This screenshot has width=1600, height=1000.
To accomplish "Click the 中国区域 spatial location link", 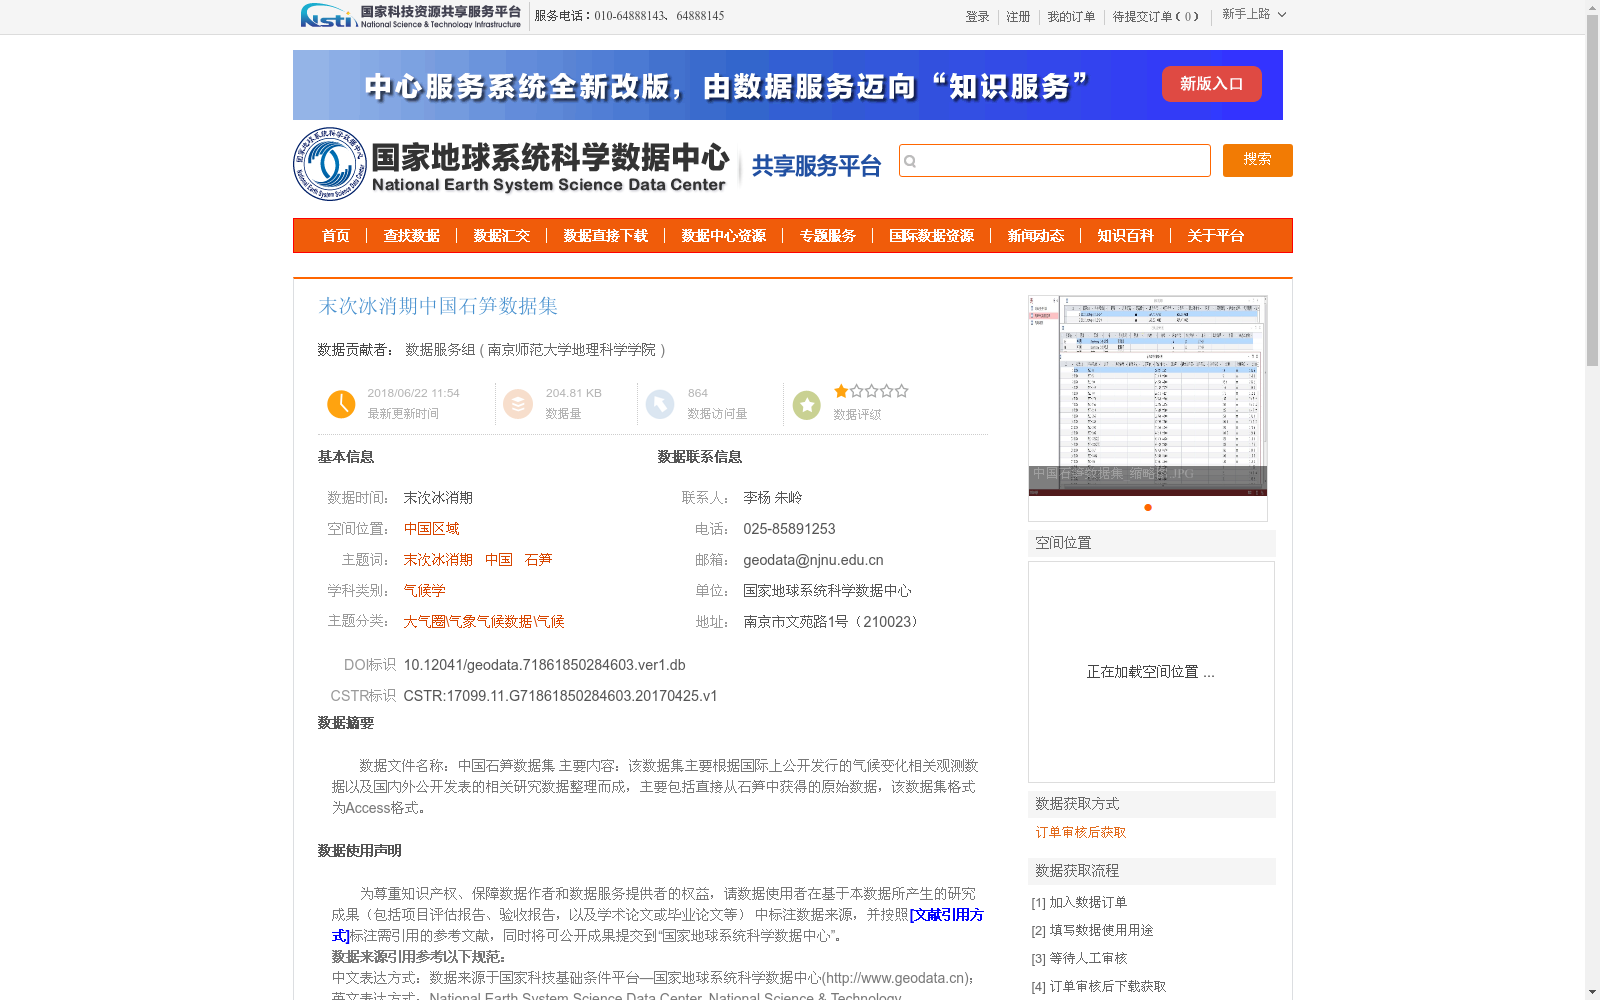I will 432,529.
